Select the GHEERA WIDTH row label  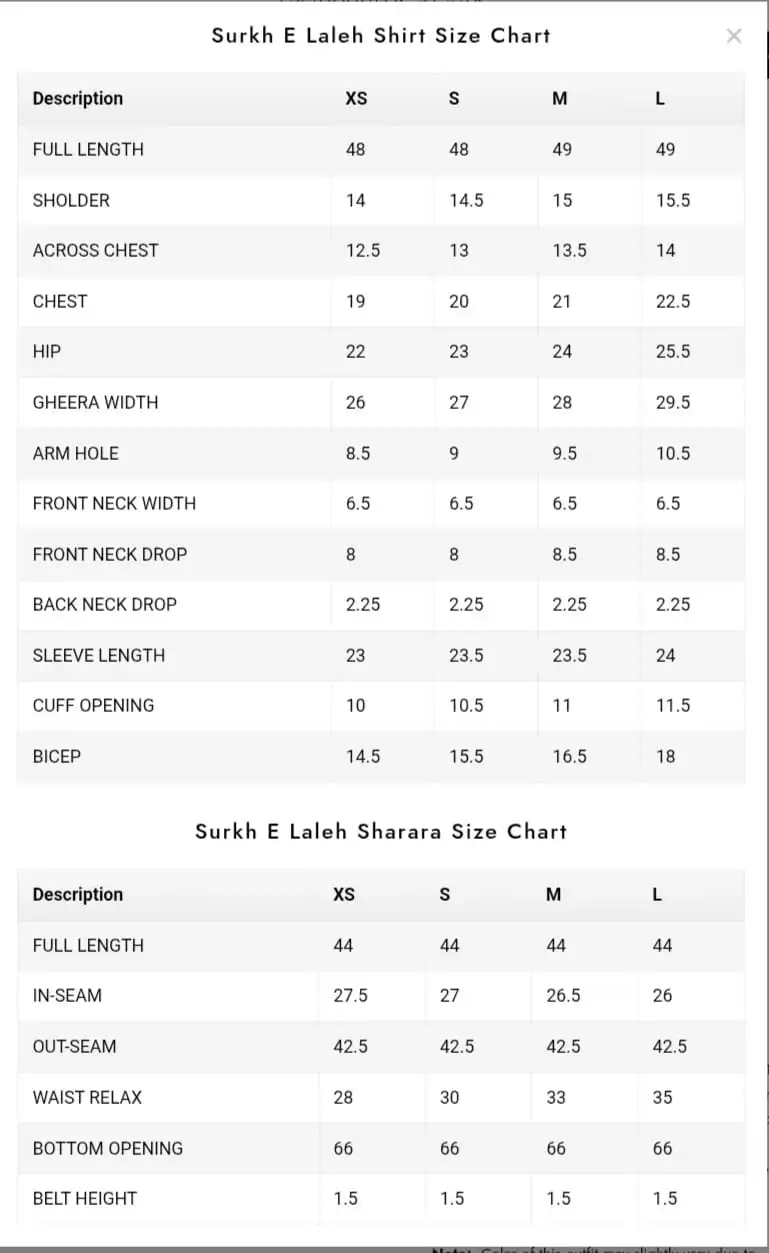[x=95, y=402]
